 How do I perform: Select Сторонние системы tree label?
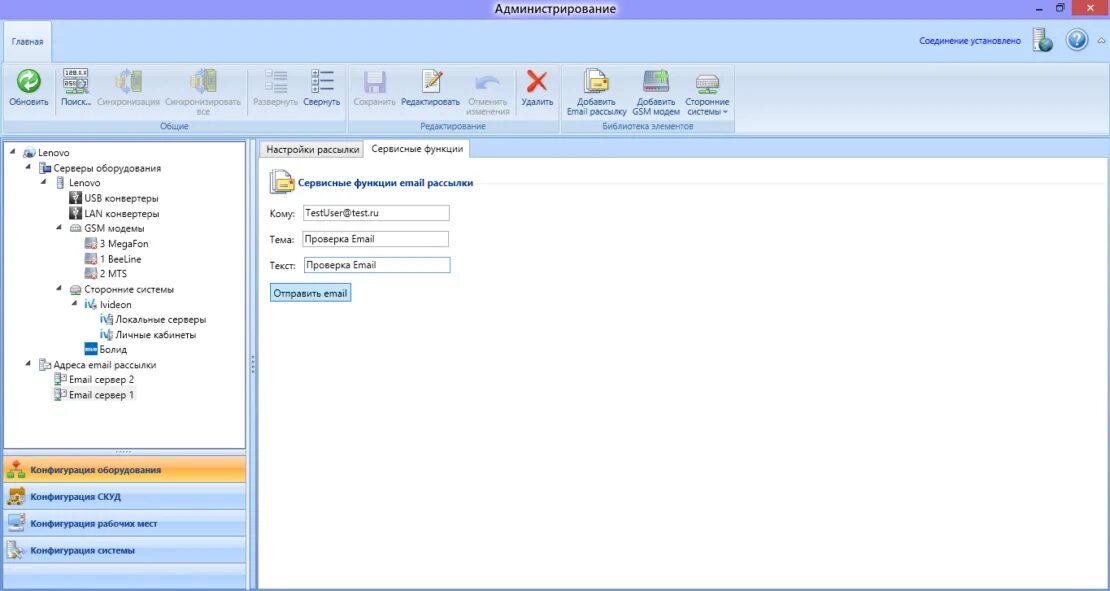pyautogui.click(x=129, y=289)
